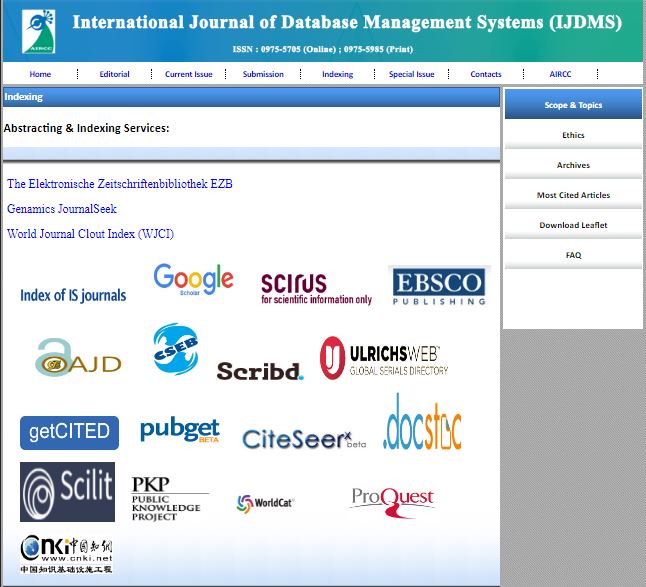Click the PKP Public Knowledge Project logo
Viewport: 646px width, 587px height.
[x=170, y=498]
